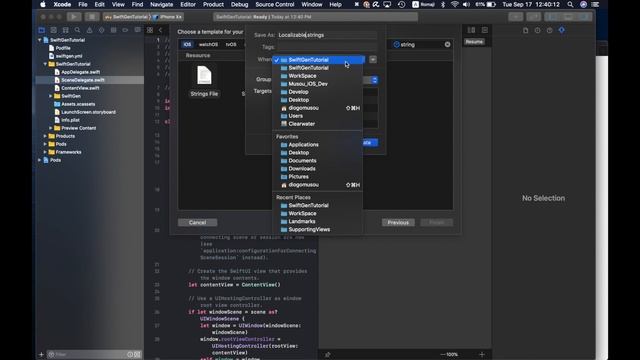Clear the template filter search text
640x360 pixels.
[448, 44]
